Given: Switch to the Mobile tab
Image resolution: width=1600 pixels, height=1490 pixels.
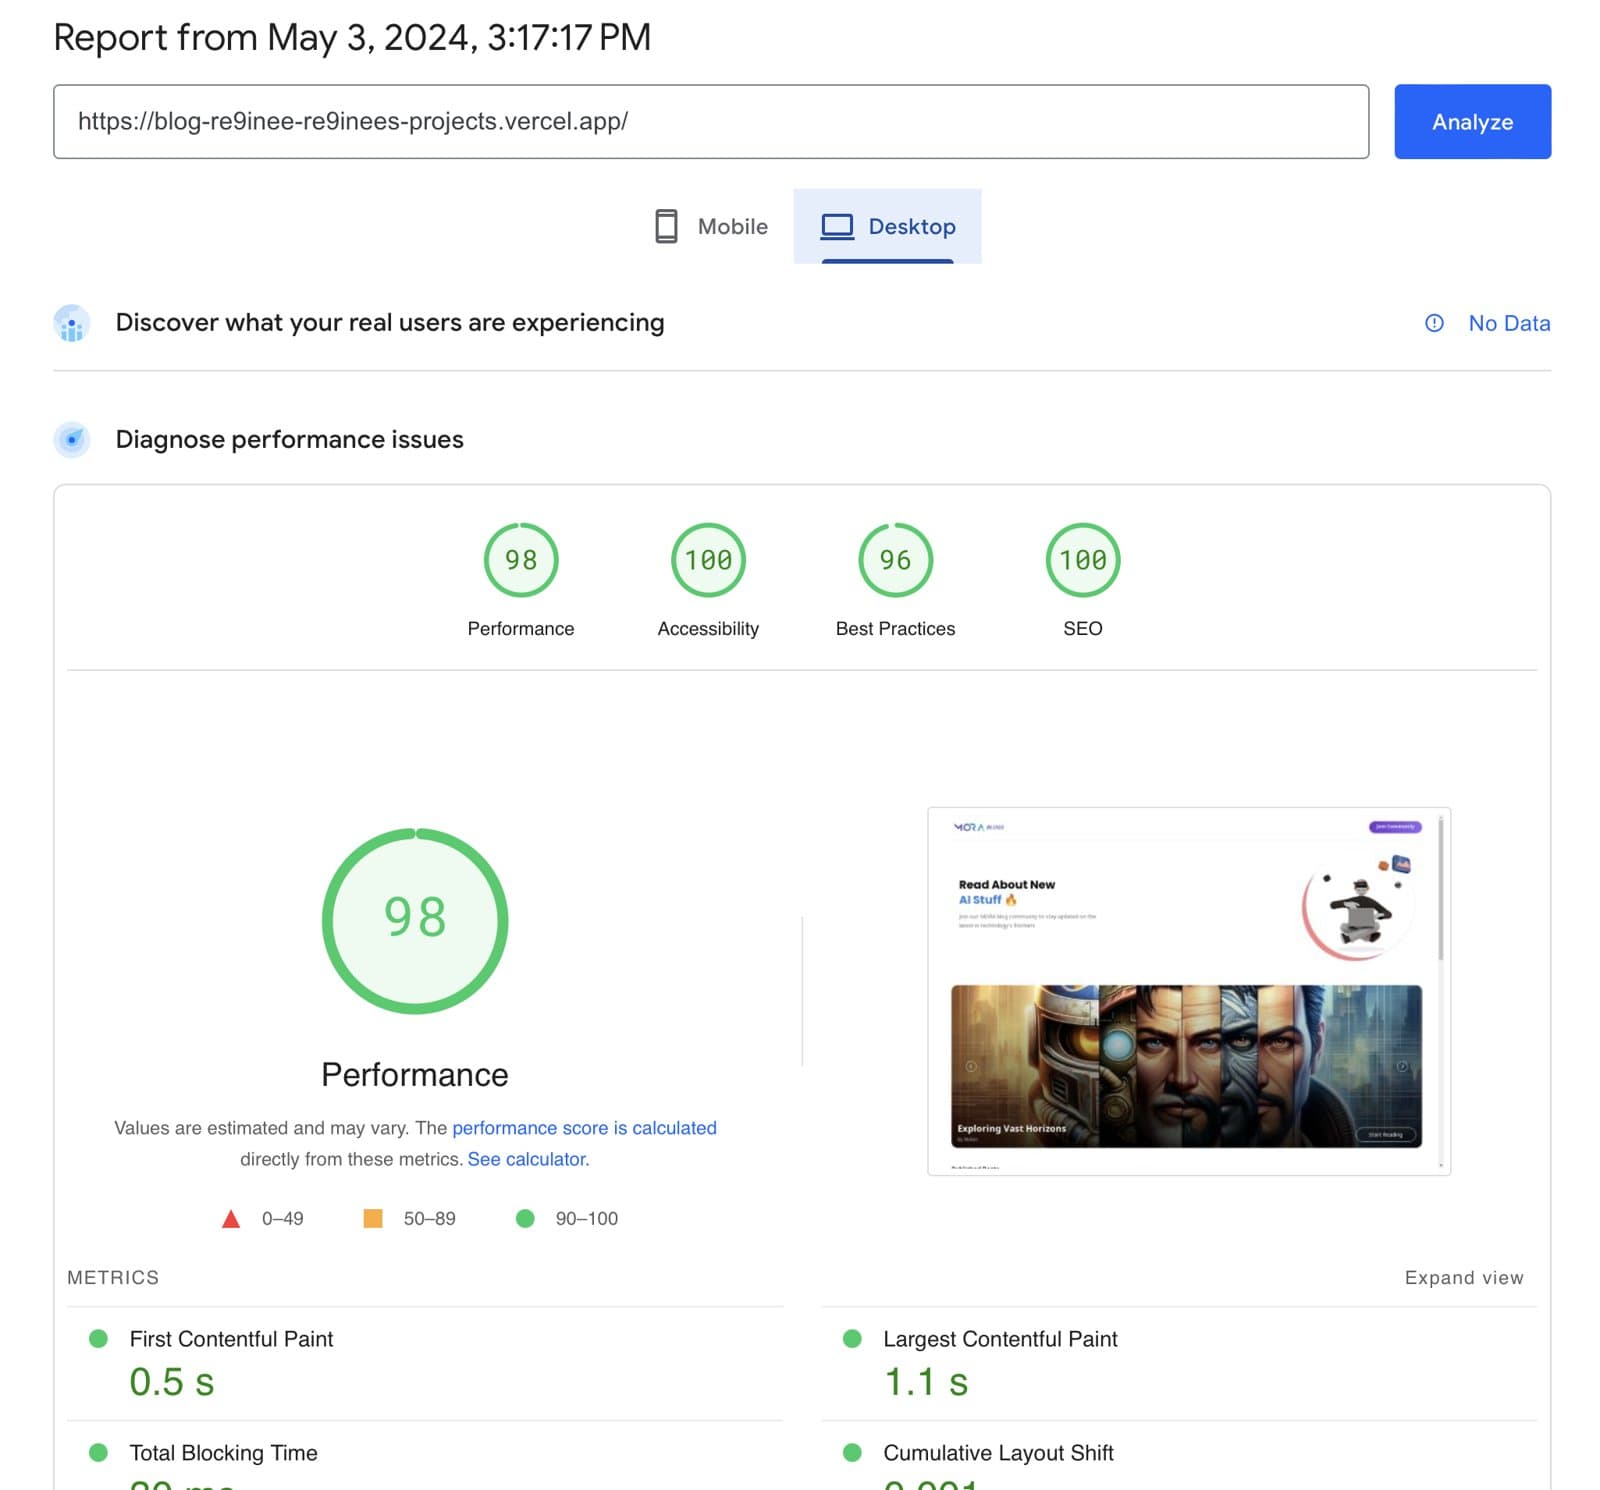Looking at the screenshot, I should (711, 226).
